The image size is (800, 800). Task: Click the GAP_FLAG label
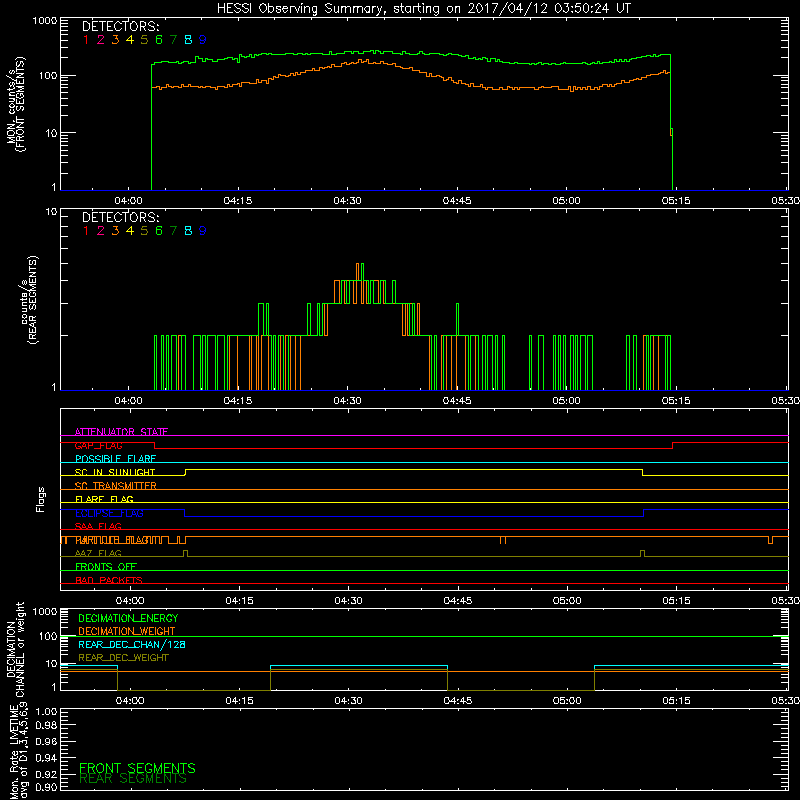click(98, 445)
